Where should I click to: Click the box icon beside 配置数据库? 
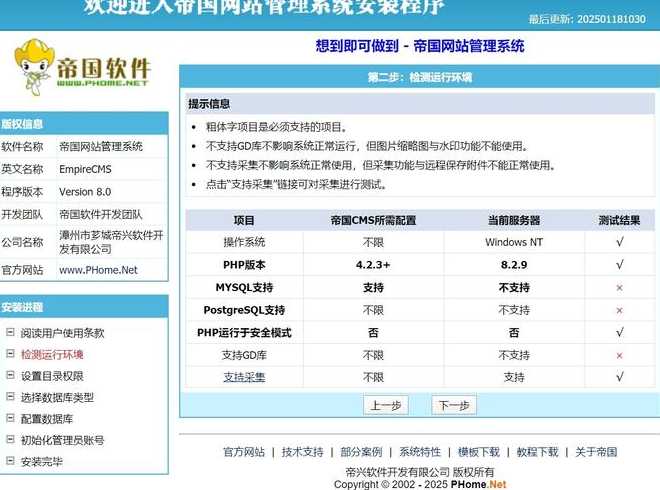click(x=11, y=418)
